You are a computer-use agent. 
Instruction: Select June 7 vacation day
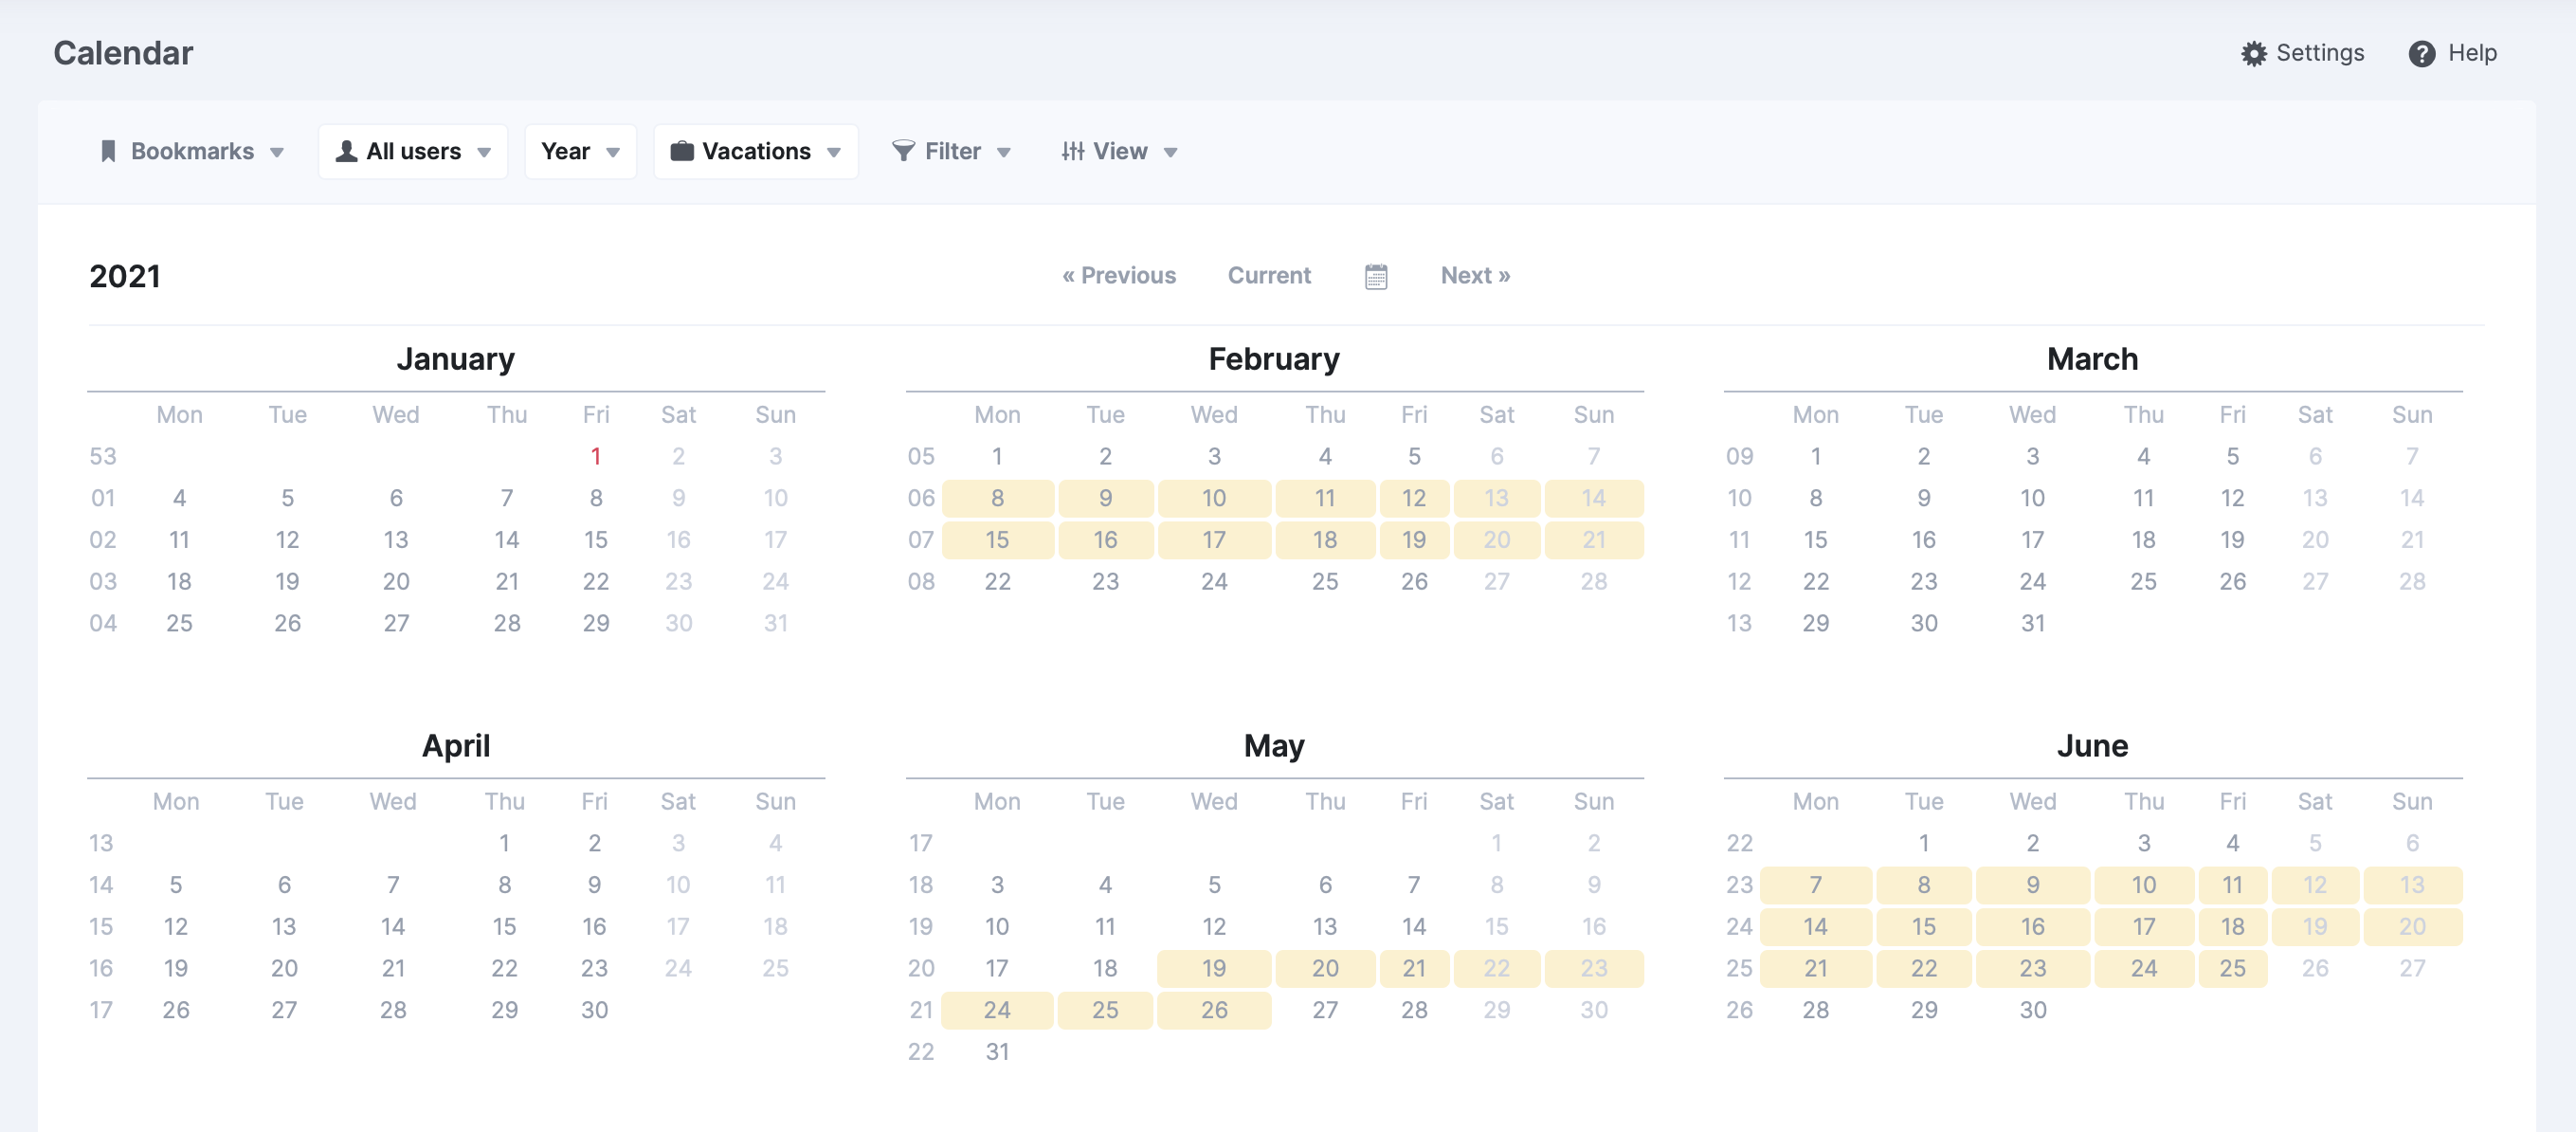coord(1816,885)
